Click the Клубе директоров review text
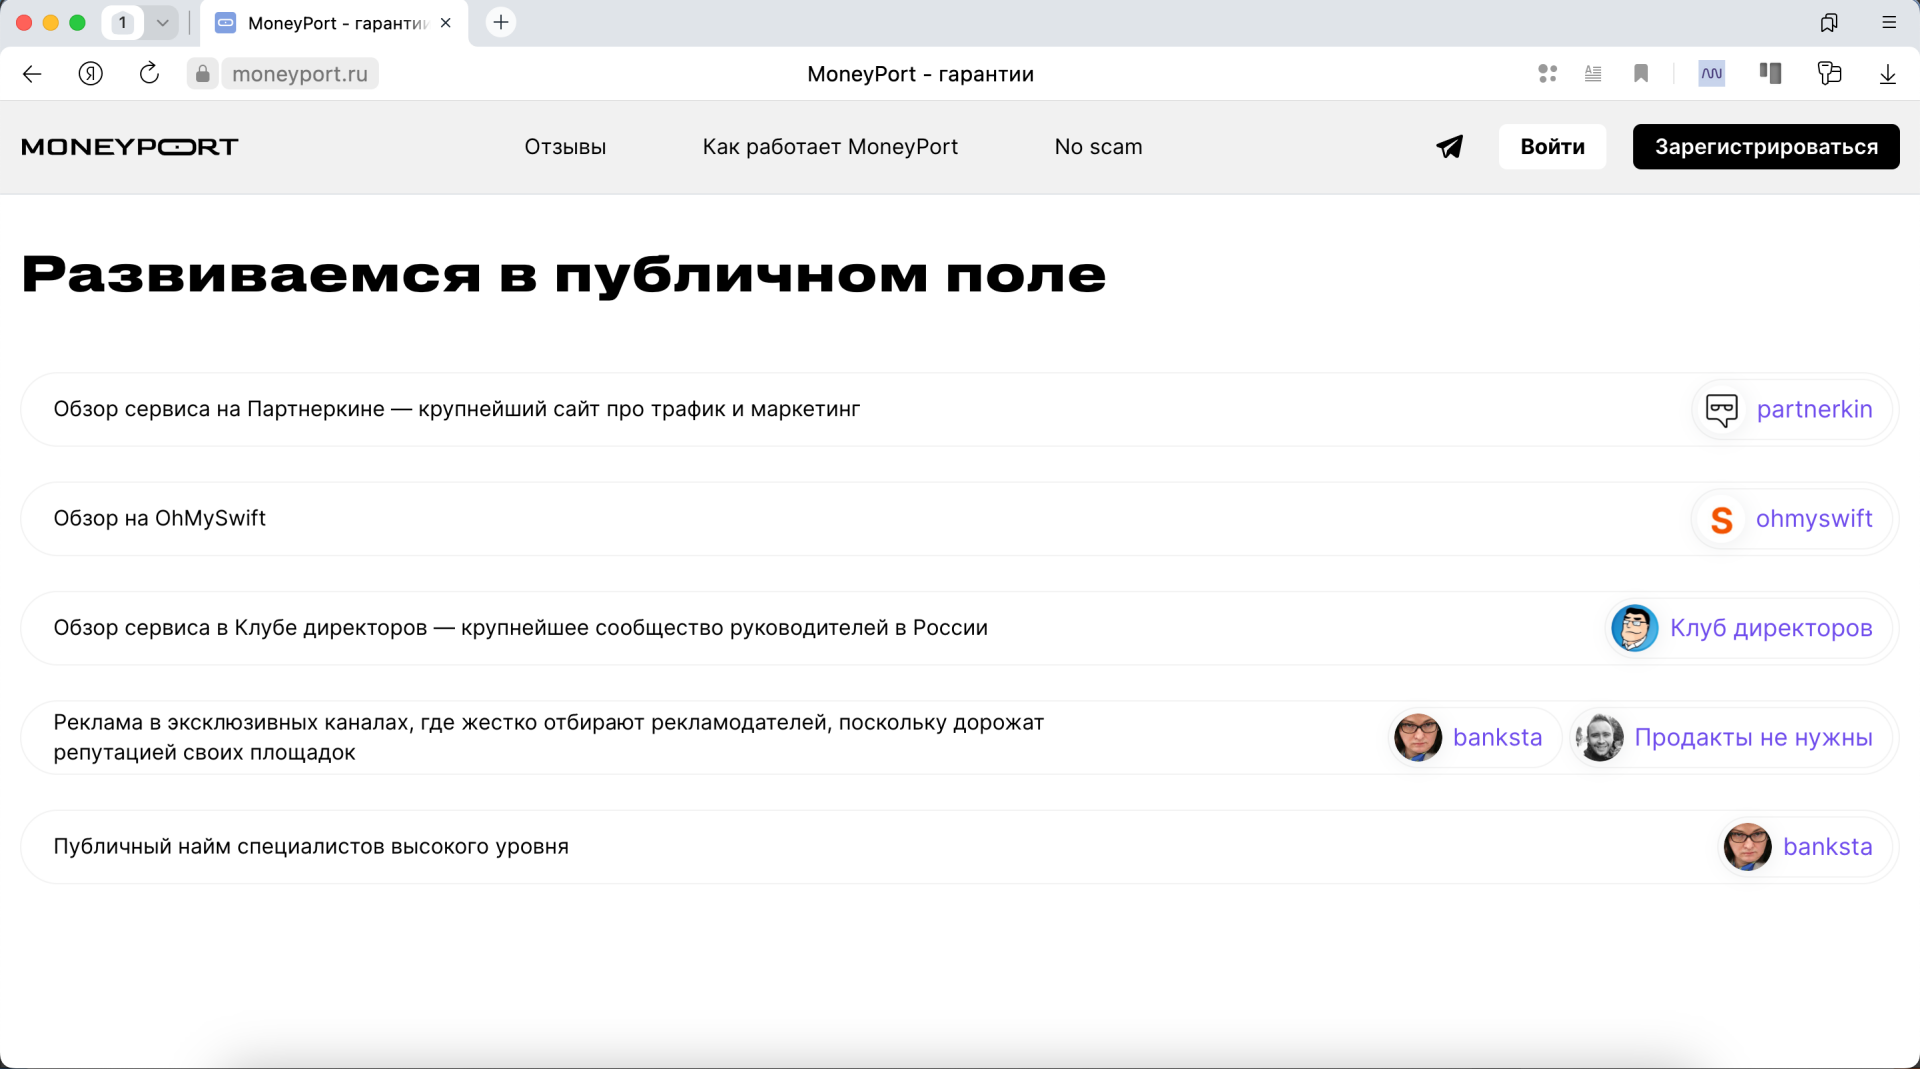Screen dimensions: 1920x1069 (x=521, y=628)
